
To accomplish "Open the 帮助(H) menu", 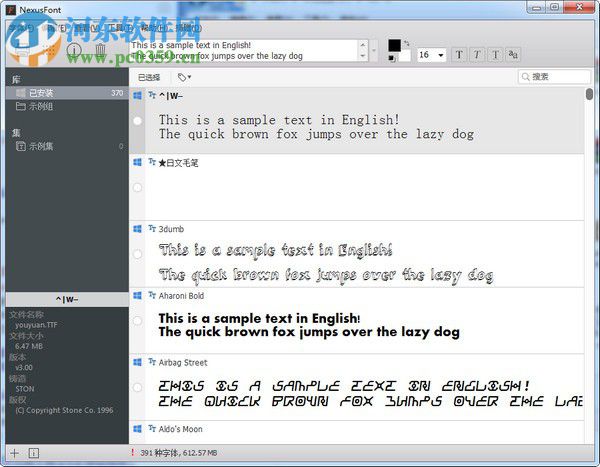I will point(154,28).
